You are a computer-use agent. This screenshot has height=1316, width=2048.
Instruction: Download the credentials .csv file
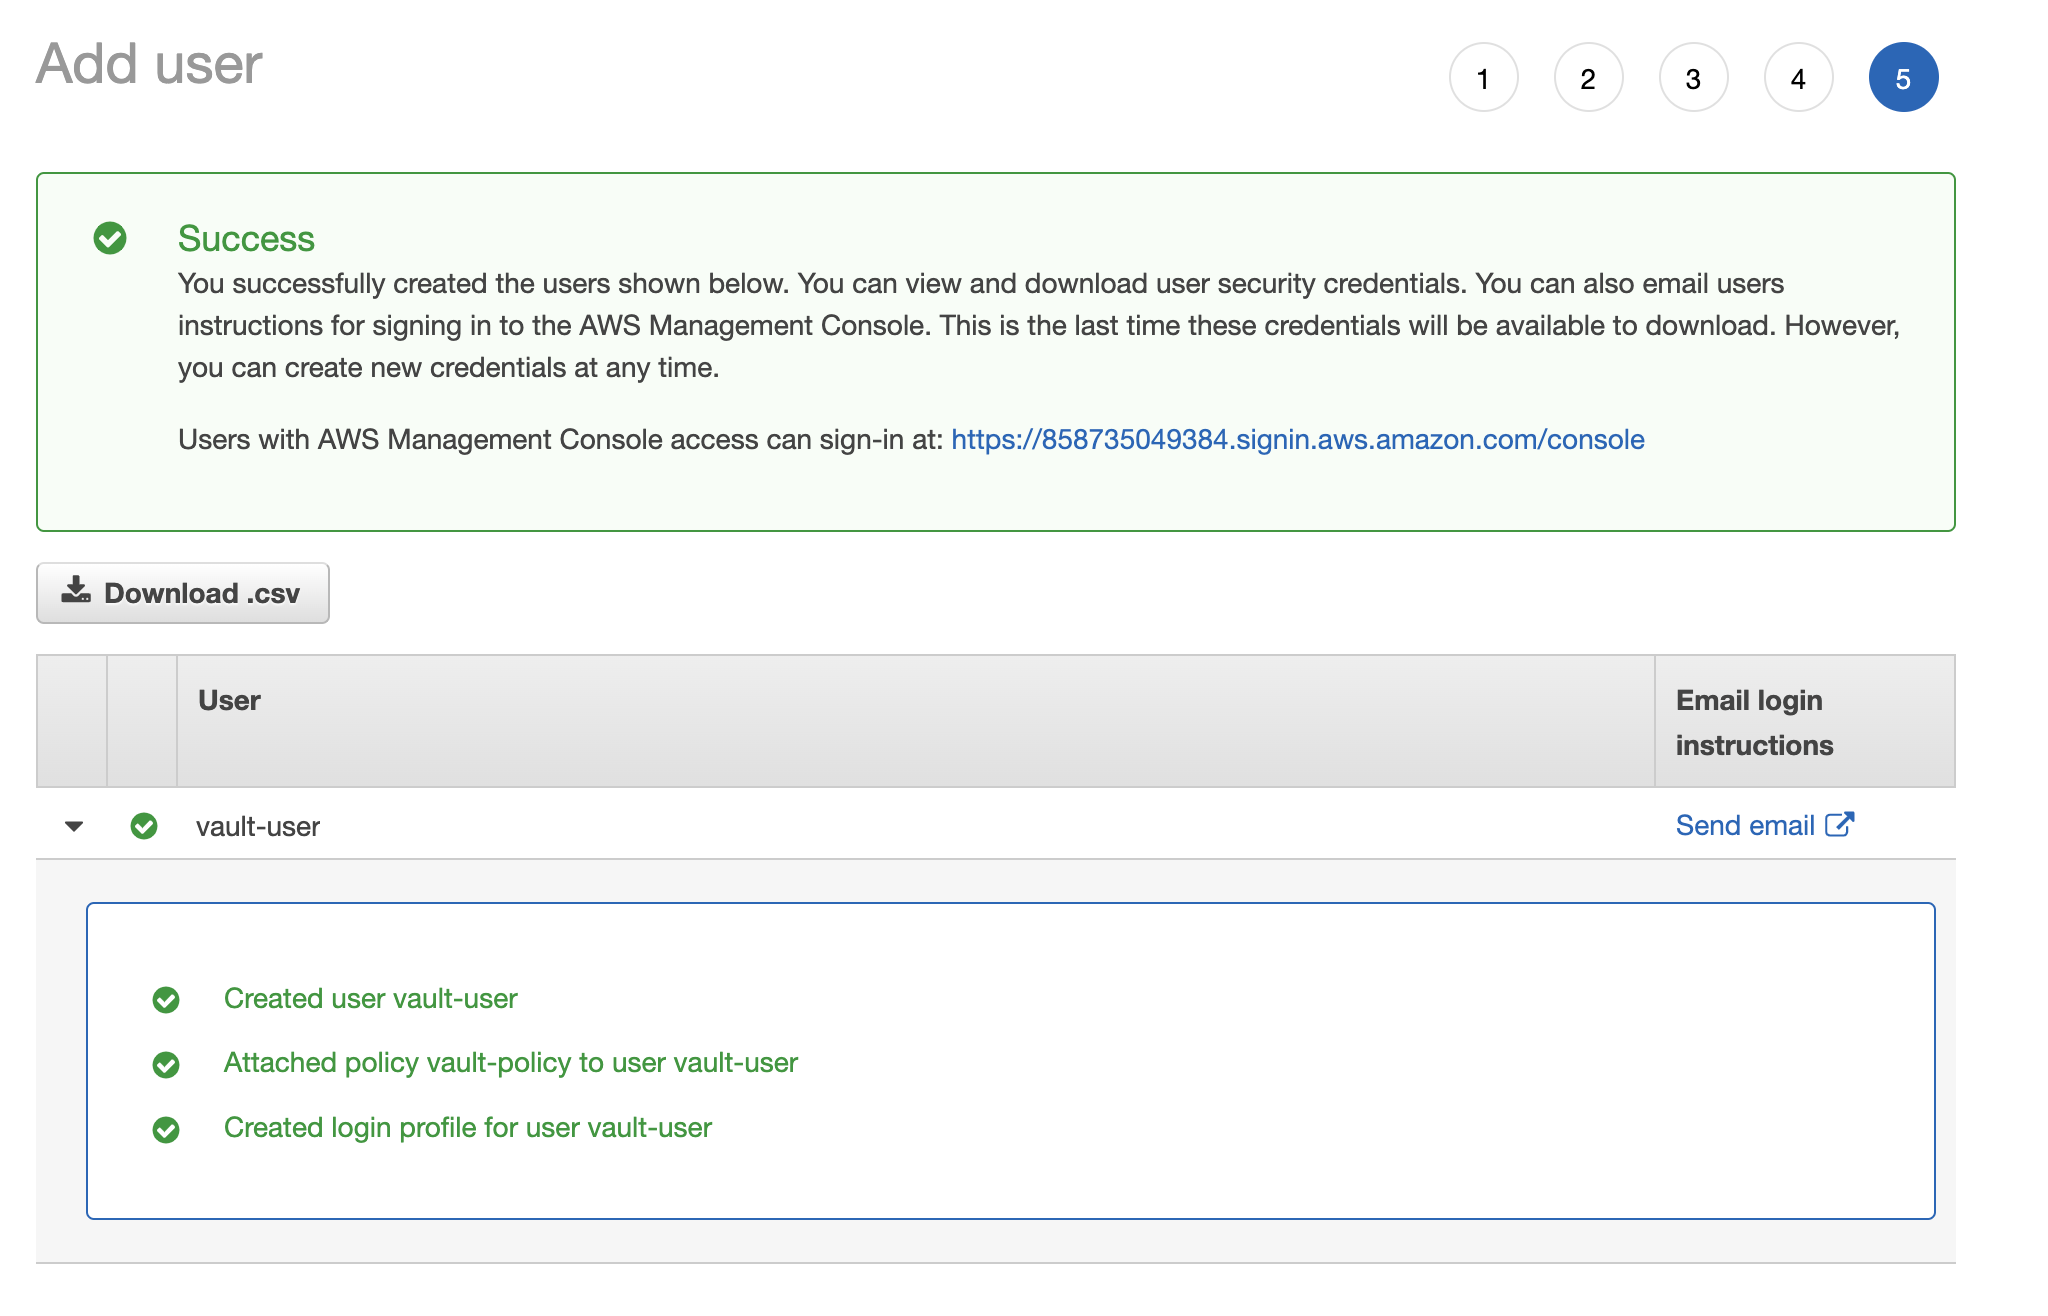(183, 593)
